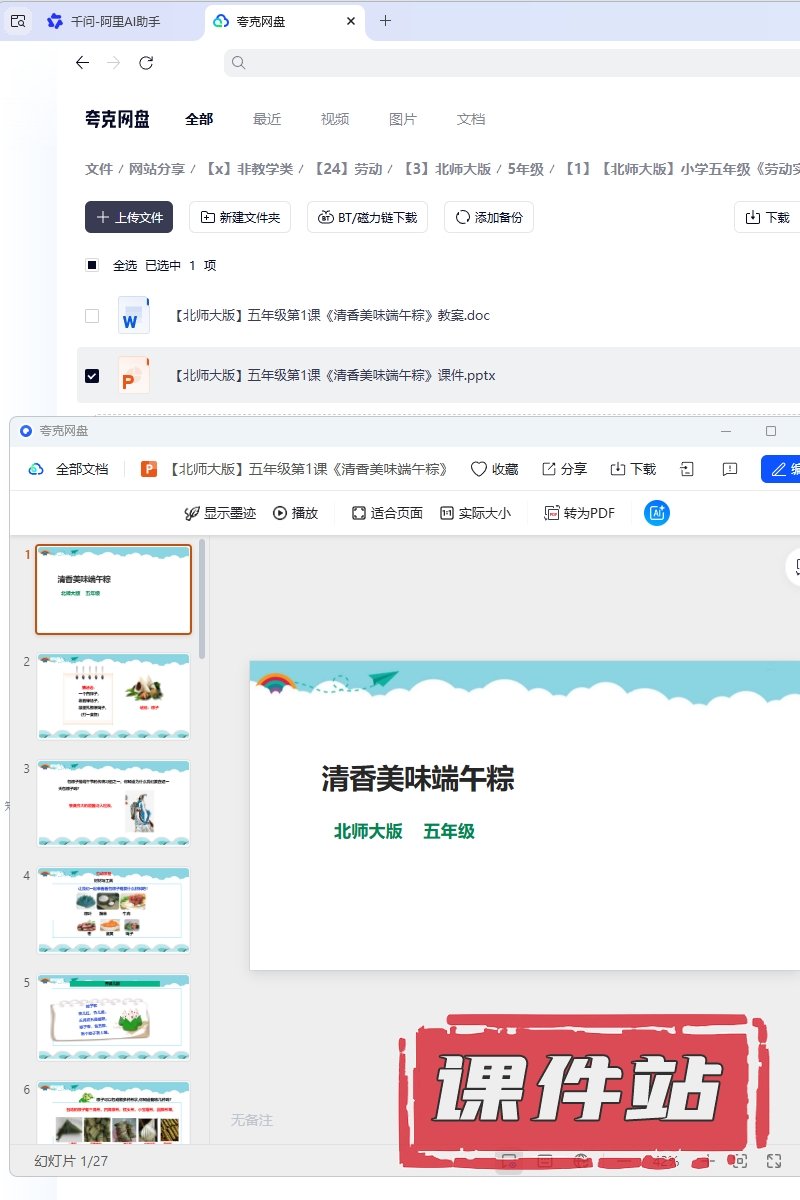Click Convert to PDF (转为PDF)
The height and width of the screenshot is (1200, 800).
point(579,513)
